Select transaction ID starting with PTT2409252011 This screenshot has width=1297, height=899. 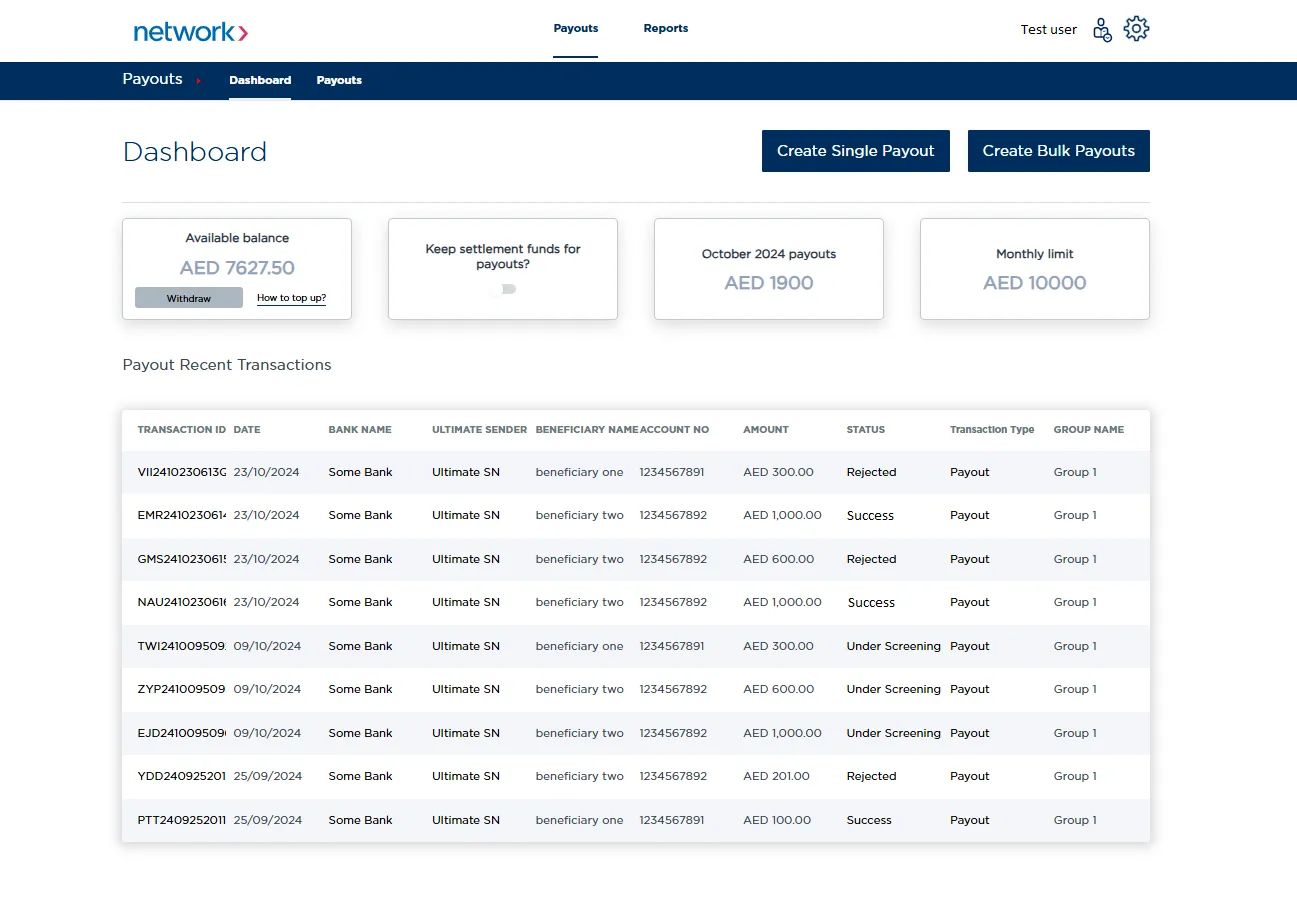(182, 820)
